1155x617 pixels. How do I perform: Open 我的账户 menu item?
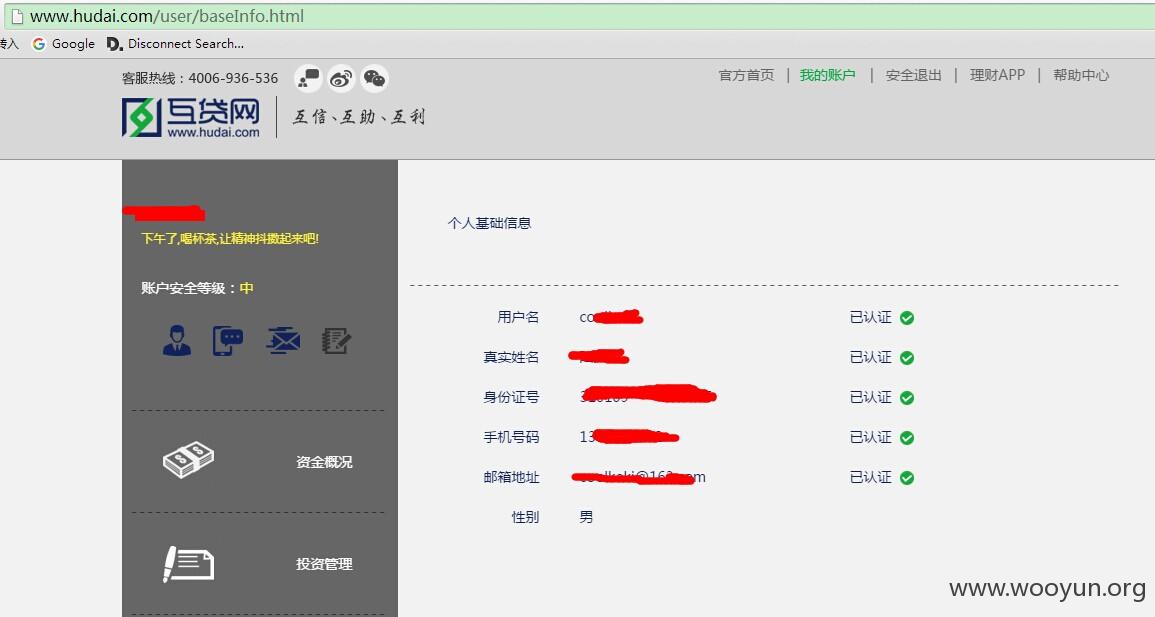(x=827, y=75)
